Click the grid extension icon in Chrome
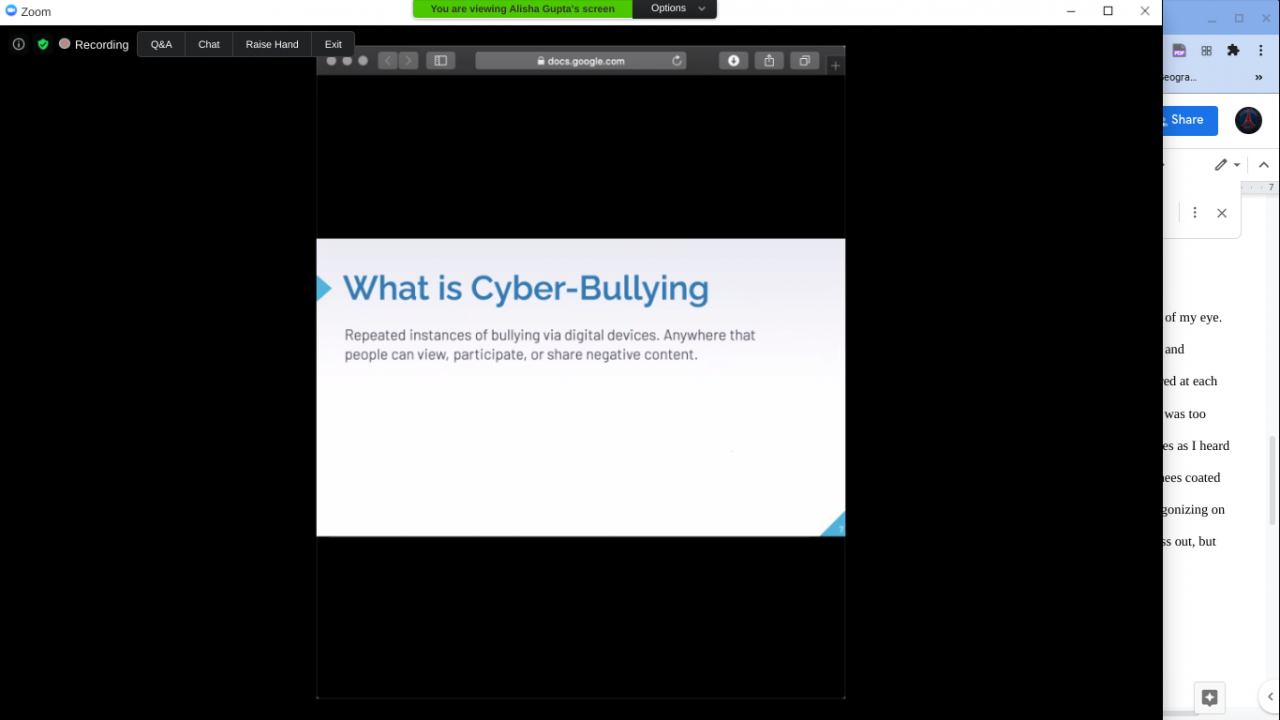 pos(1206,51)
